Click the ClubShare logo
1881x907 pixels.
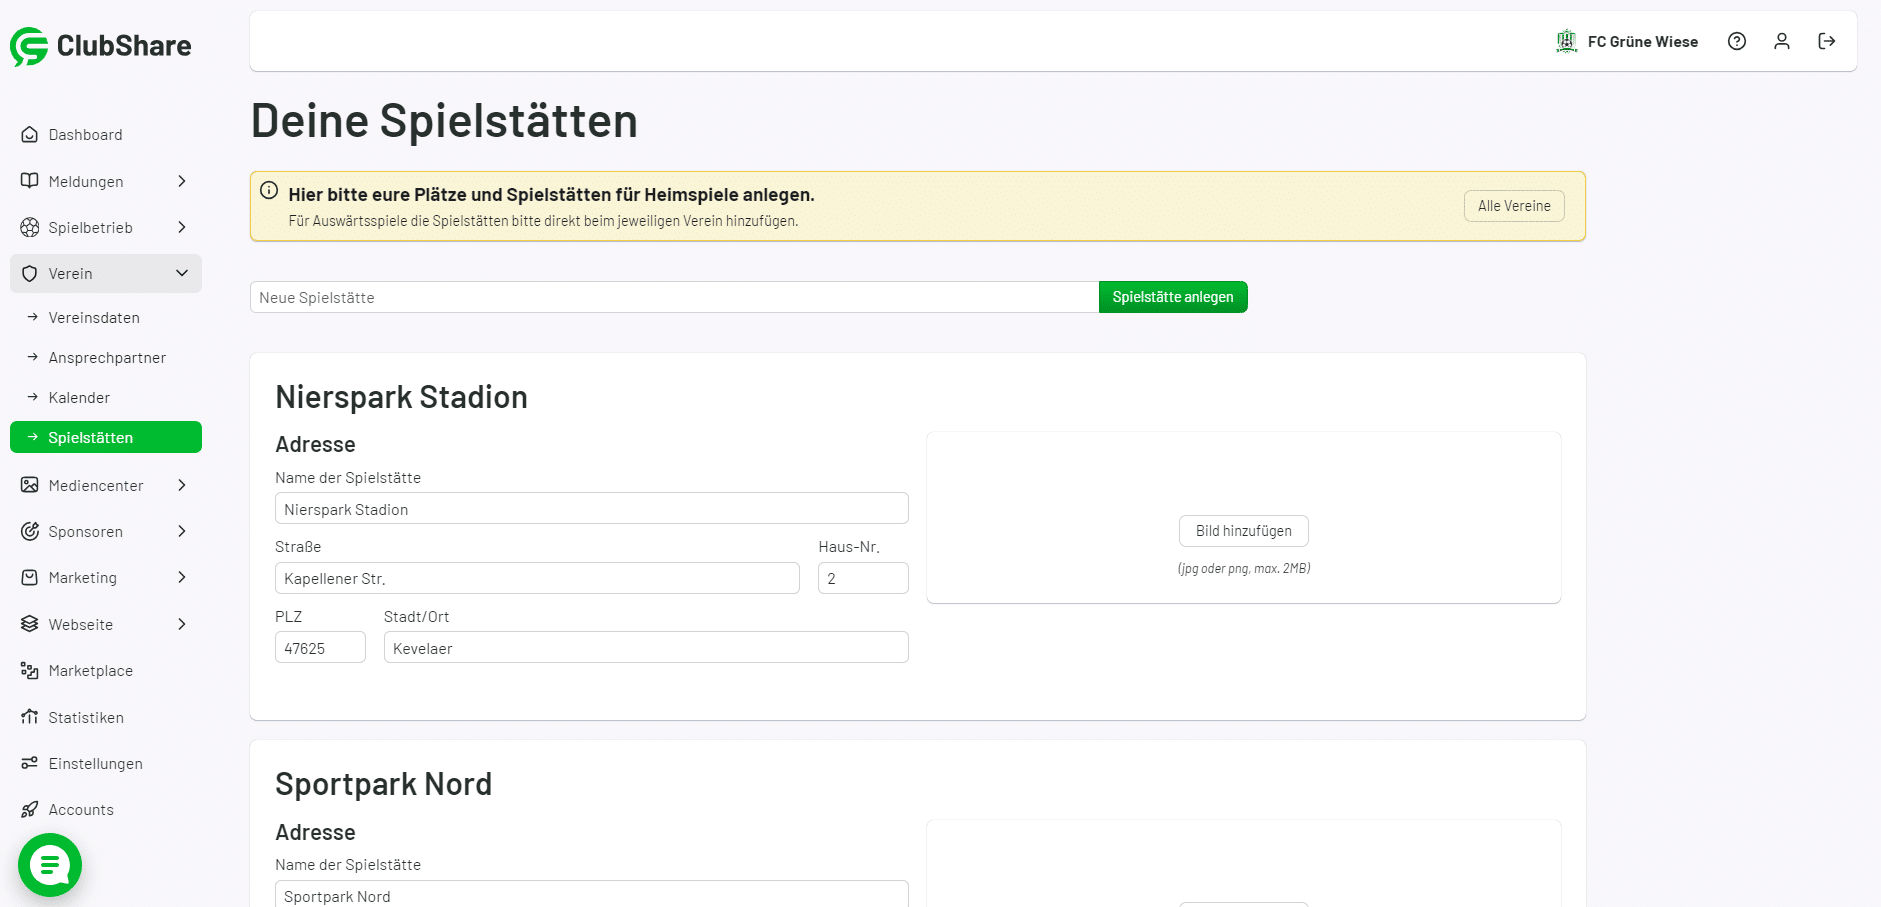(100, 46)
